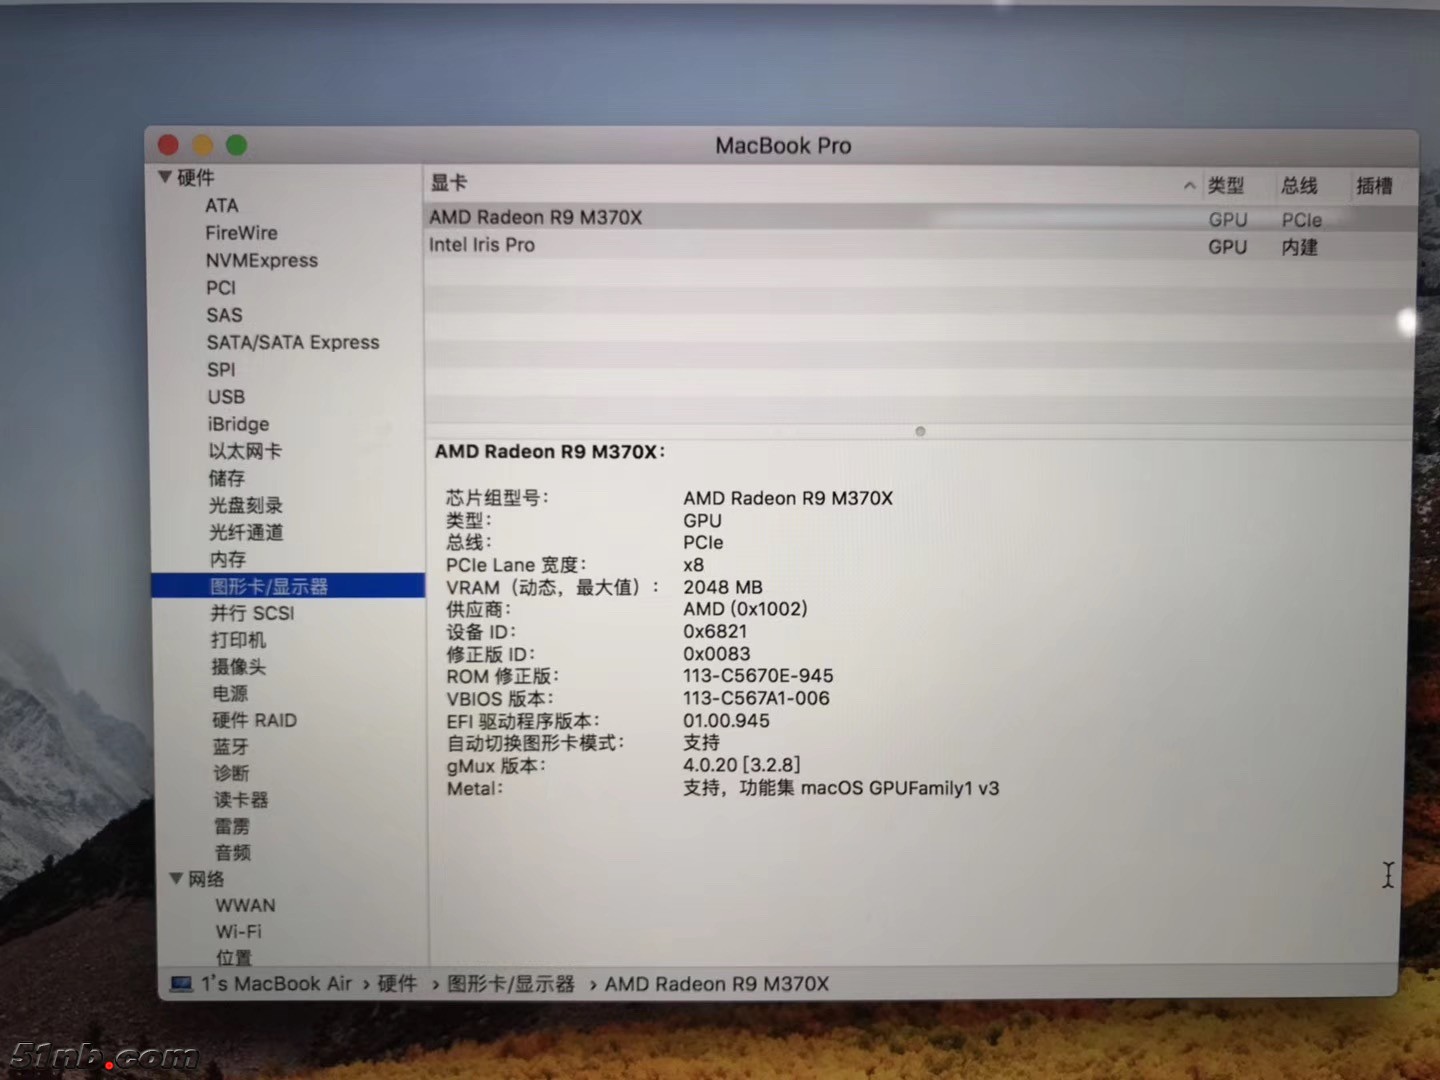Collapse the 硬件 section triangle
This screenshot has width=1440, height=1080.
165,178
